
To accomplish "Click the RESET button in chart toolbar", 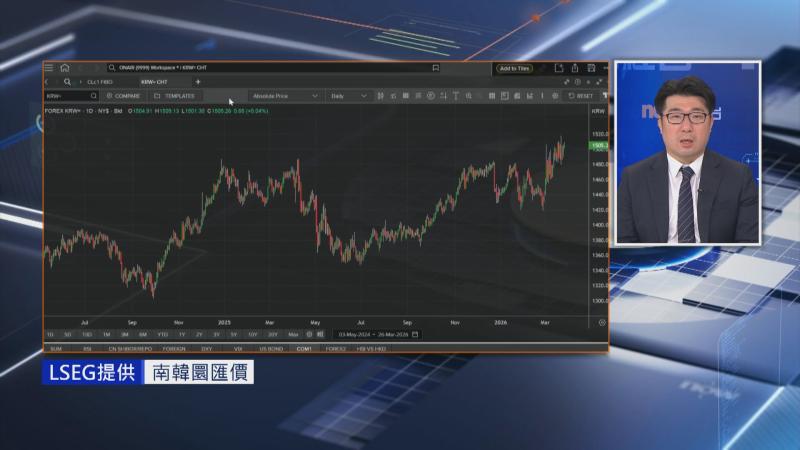I will pos(581,96).
